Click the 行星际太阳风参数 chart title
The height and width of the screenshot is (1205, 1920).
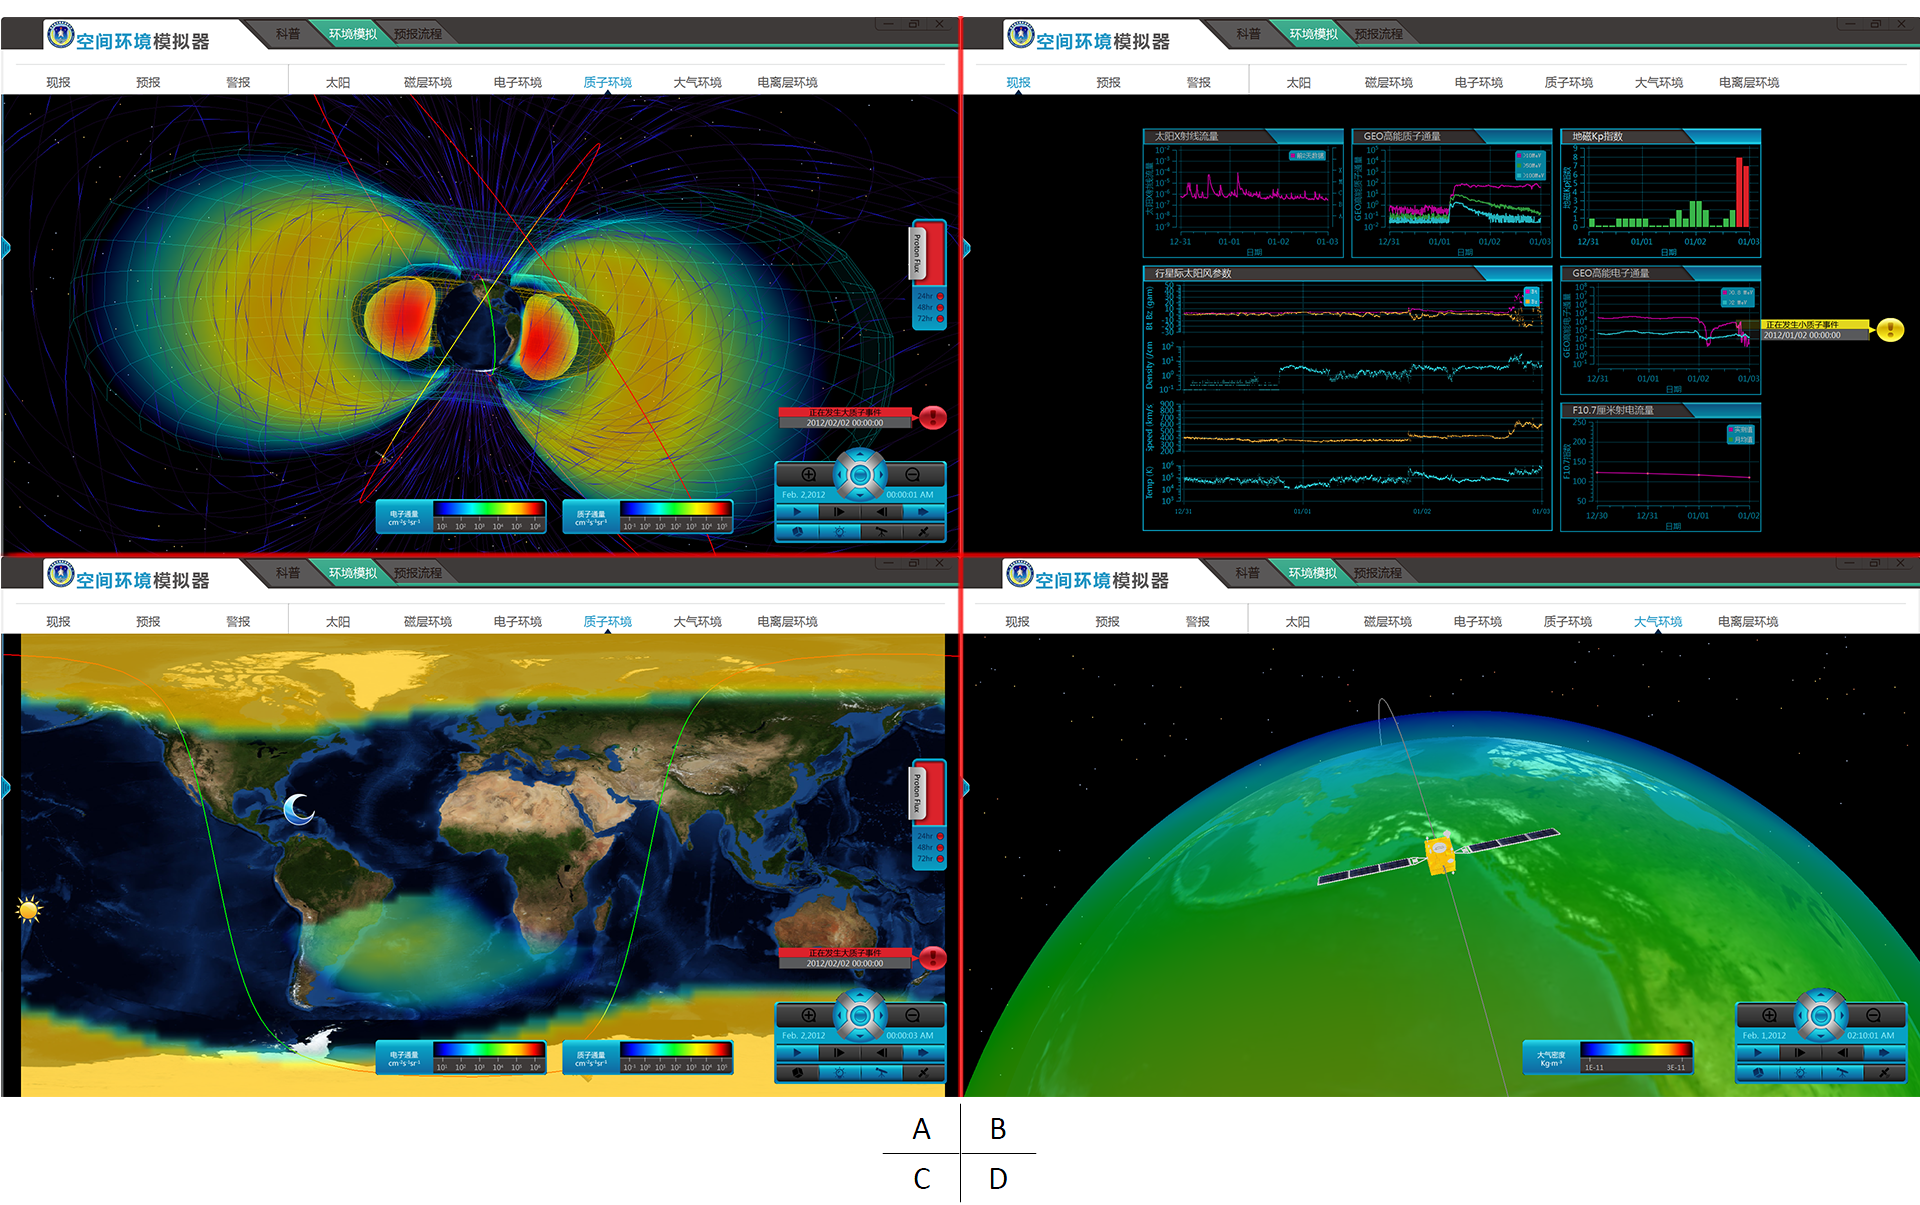click(x=1193, y=273)
